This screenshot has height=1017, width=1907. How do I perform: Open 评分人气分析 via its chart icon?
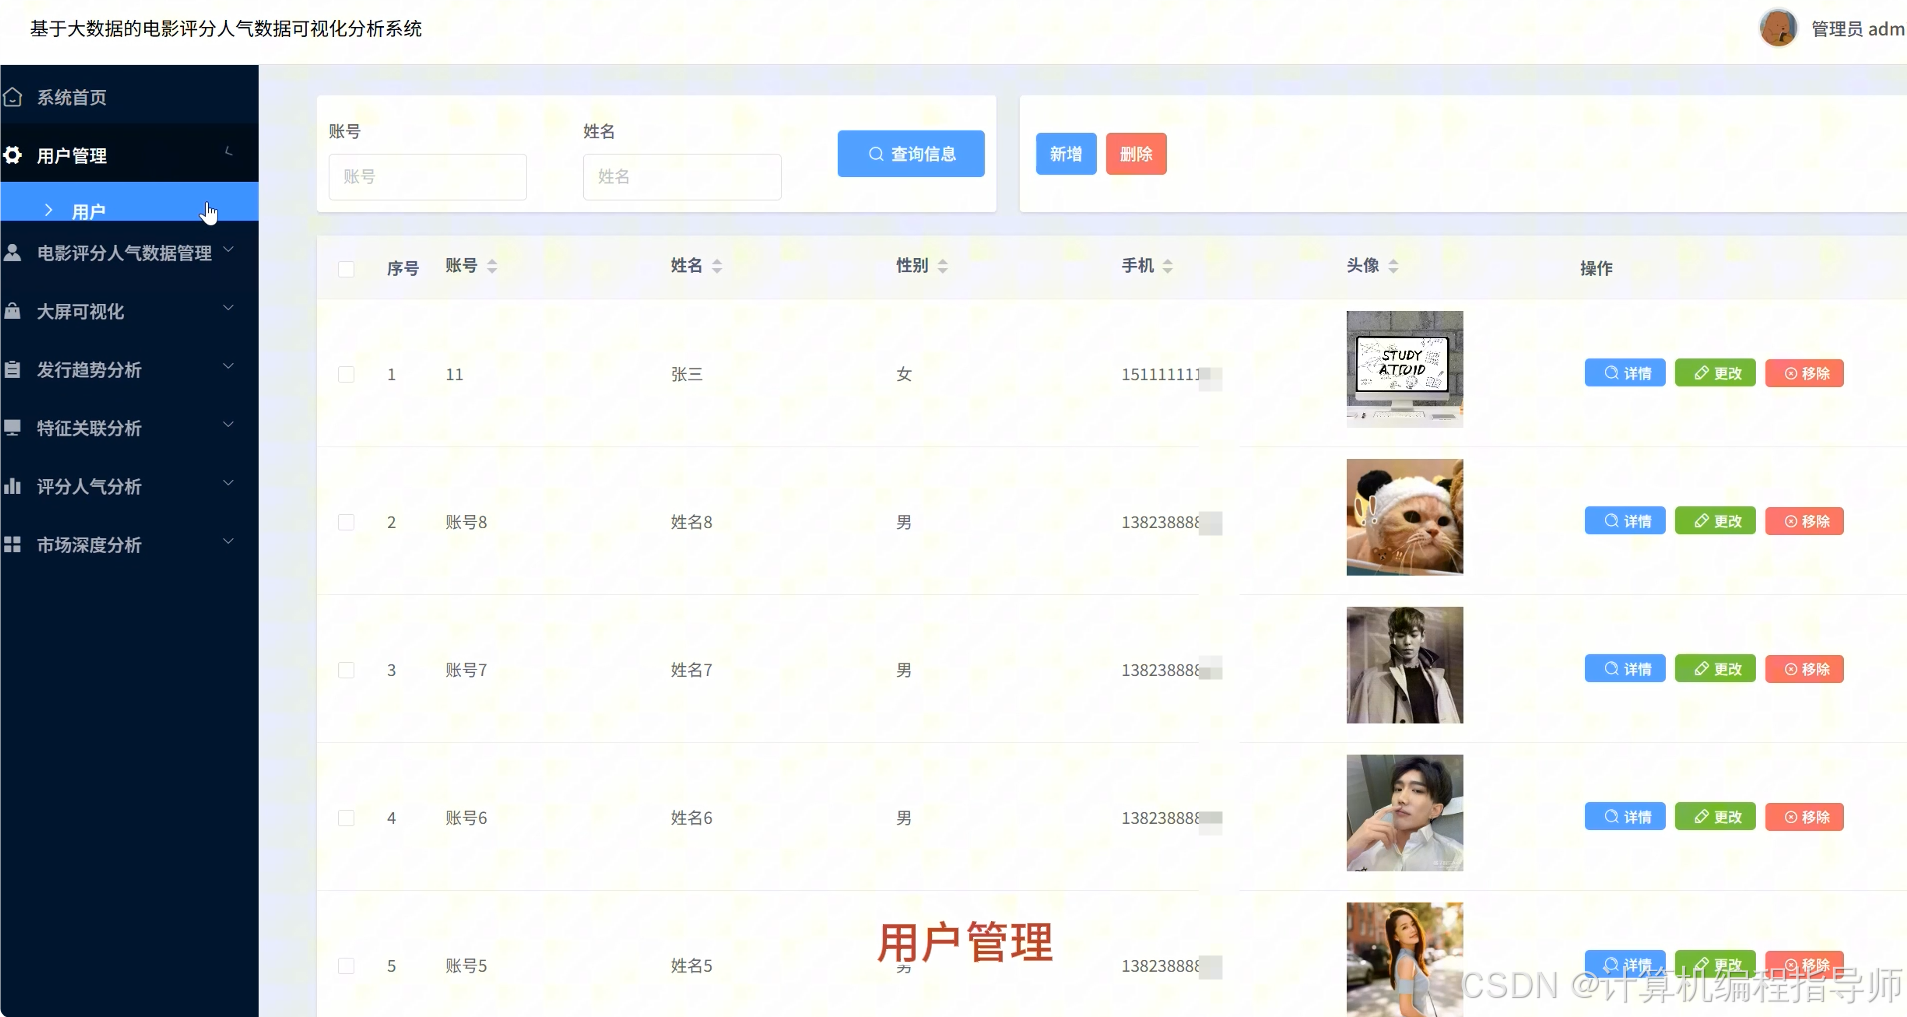pyautogui.click(x=14, y=486)
